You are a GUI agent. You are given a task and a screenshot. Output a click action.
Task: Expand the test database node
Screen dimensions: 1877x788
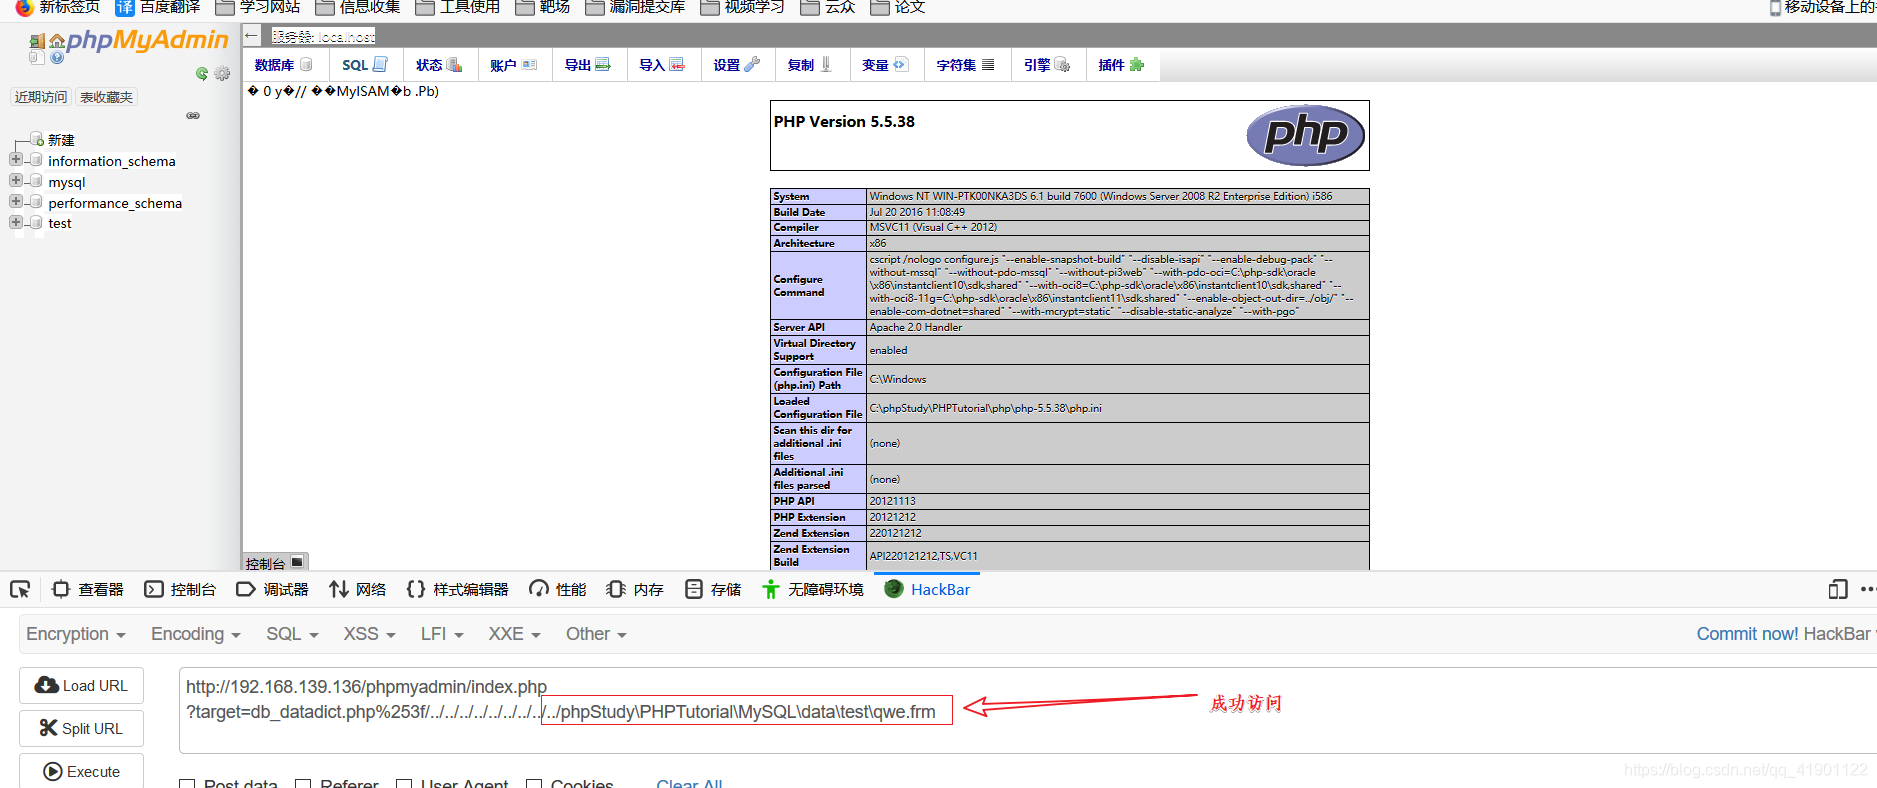coord(15,222)
